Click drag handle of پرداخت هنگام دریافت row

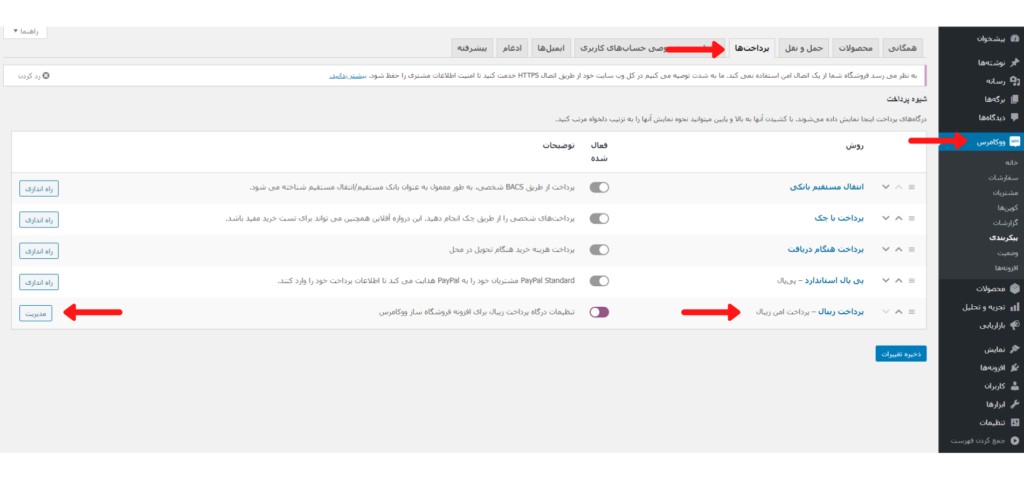tap(912, 249)
